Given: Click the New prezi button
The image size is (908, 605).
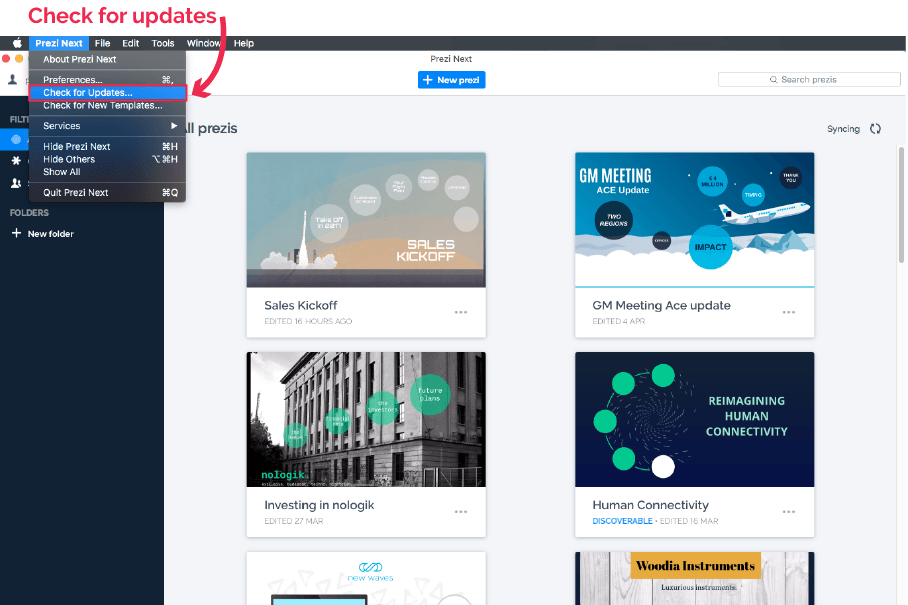Looking at the screenshot, I should pyautogui.click(x=451, y=80).
